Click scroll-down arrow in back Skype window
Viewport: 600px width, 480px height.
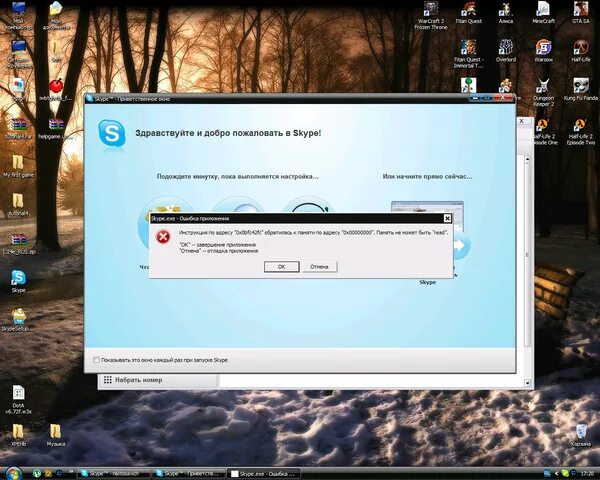[x=527, y=383]
